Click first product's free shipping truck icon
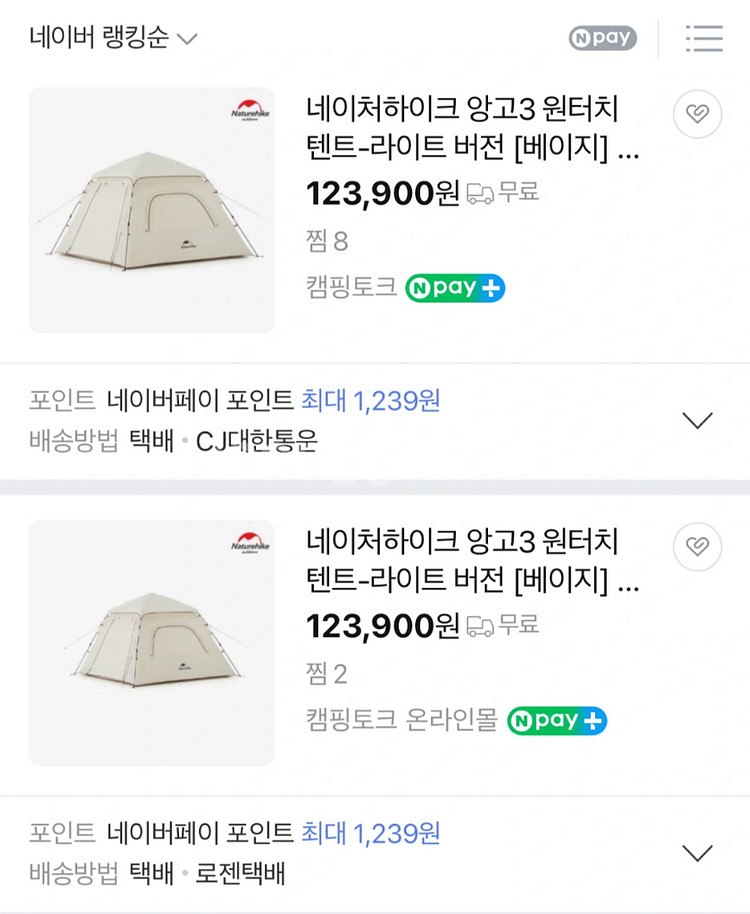This screenshot has width=750, height=914. (480, 193)
